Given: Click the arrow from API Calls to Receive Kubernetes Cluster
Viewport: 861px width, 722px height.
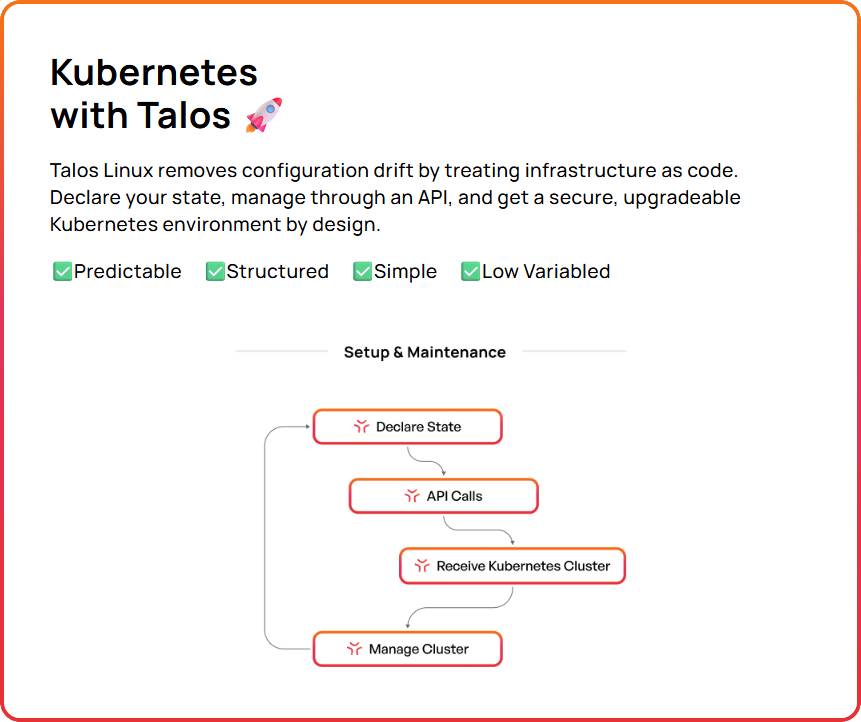Looking at the screenshot, I should pyautogui.click(x=480, y=529).
